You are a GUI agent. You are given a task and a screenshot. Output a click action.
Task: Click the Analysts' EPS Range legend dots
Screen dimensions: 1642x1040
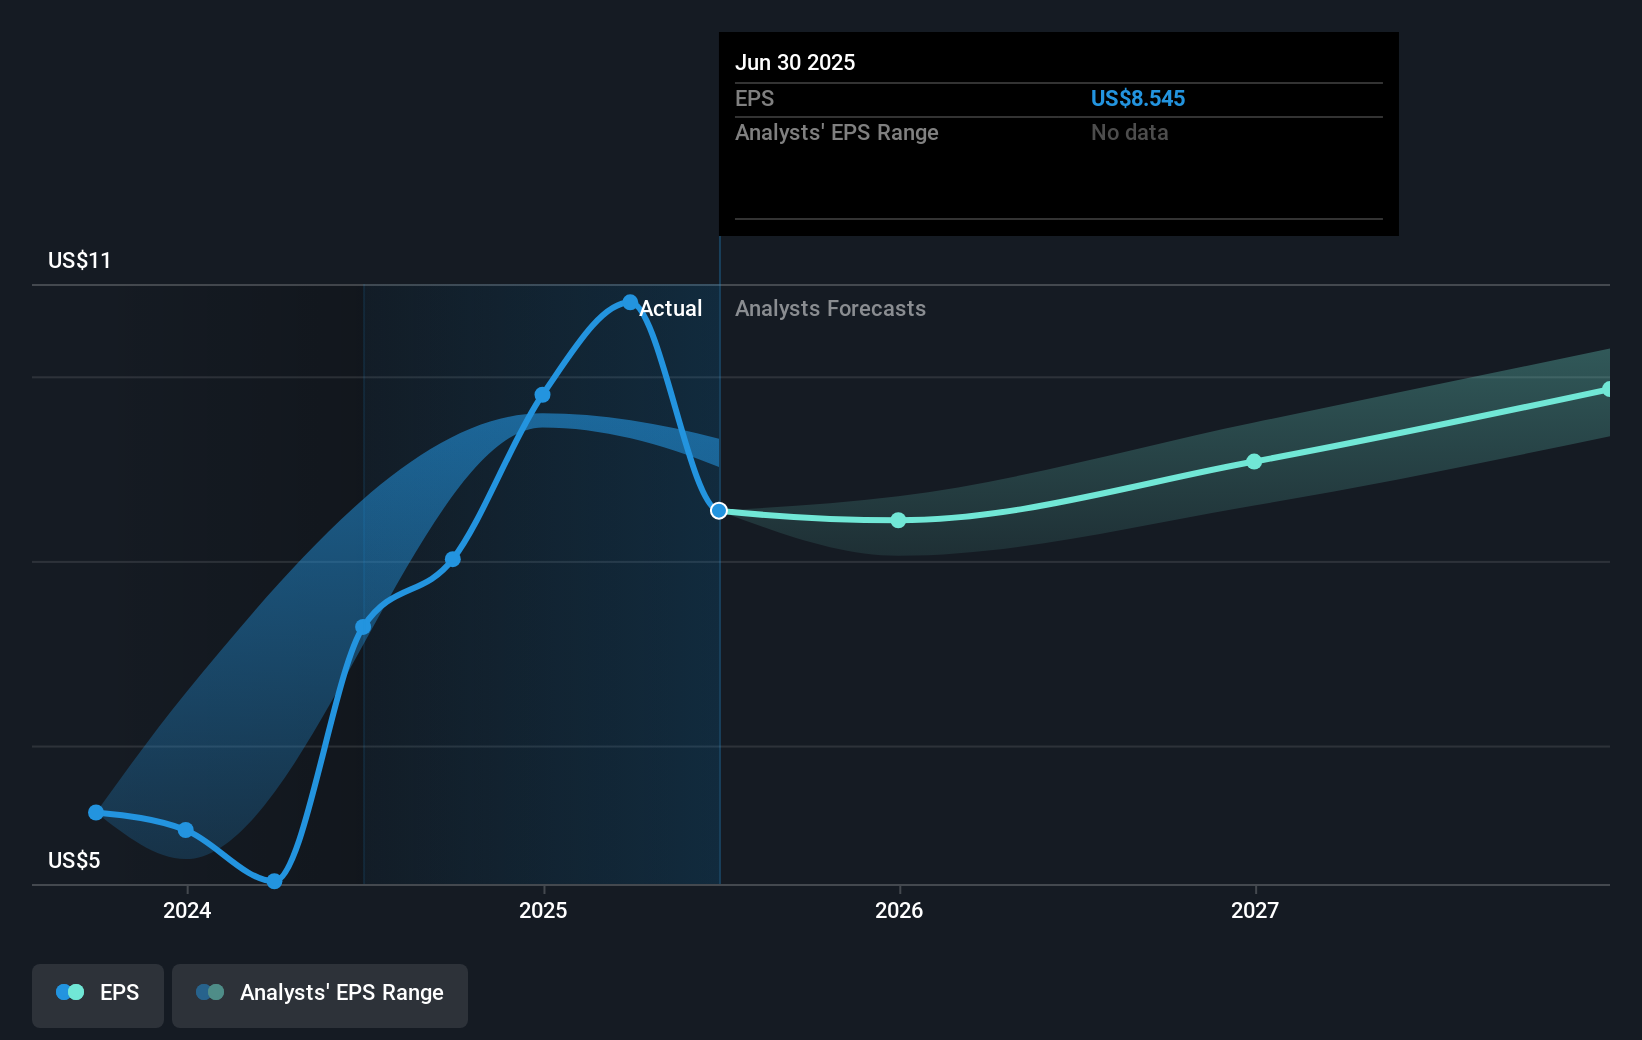(210, 992)
